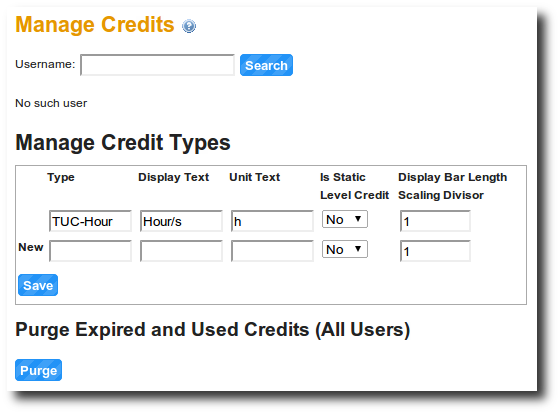560x414 pixels.
Task: Click the New row Type field
Action: click(90, 251)
